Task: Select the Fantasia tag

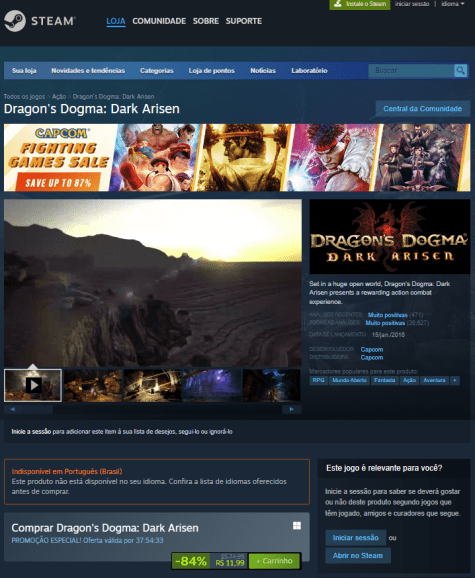Action: point(384,380)
